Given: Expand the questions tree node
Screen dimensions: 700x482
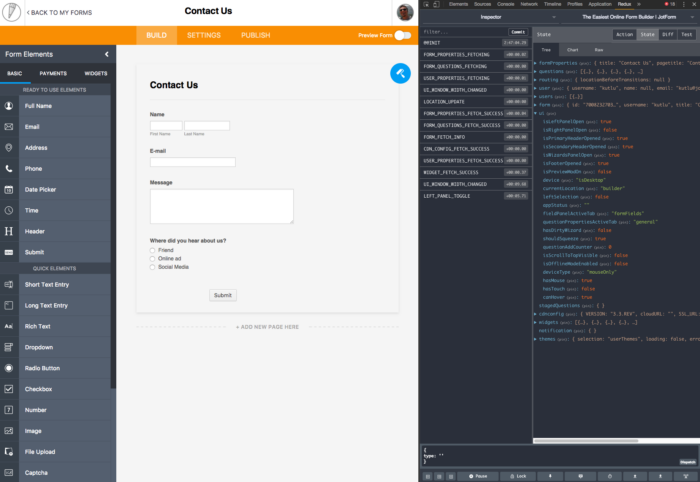Looking at the screenshot, I should point(535,71).
